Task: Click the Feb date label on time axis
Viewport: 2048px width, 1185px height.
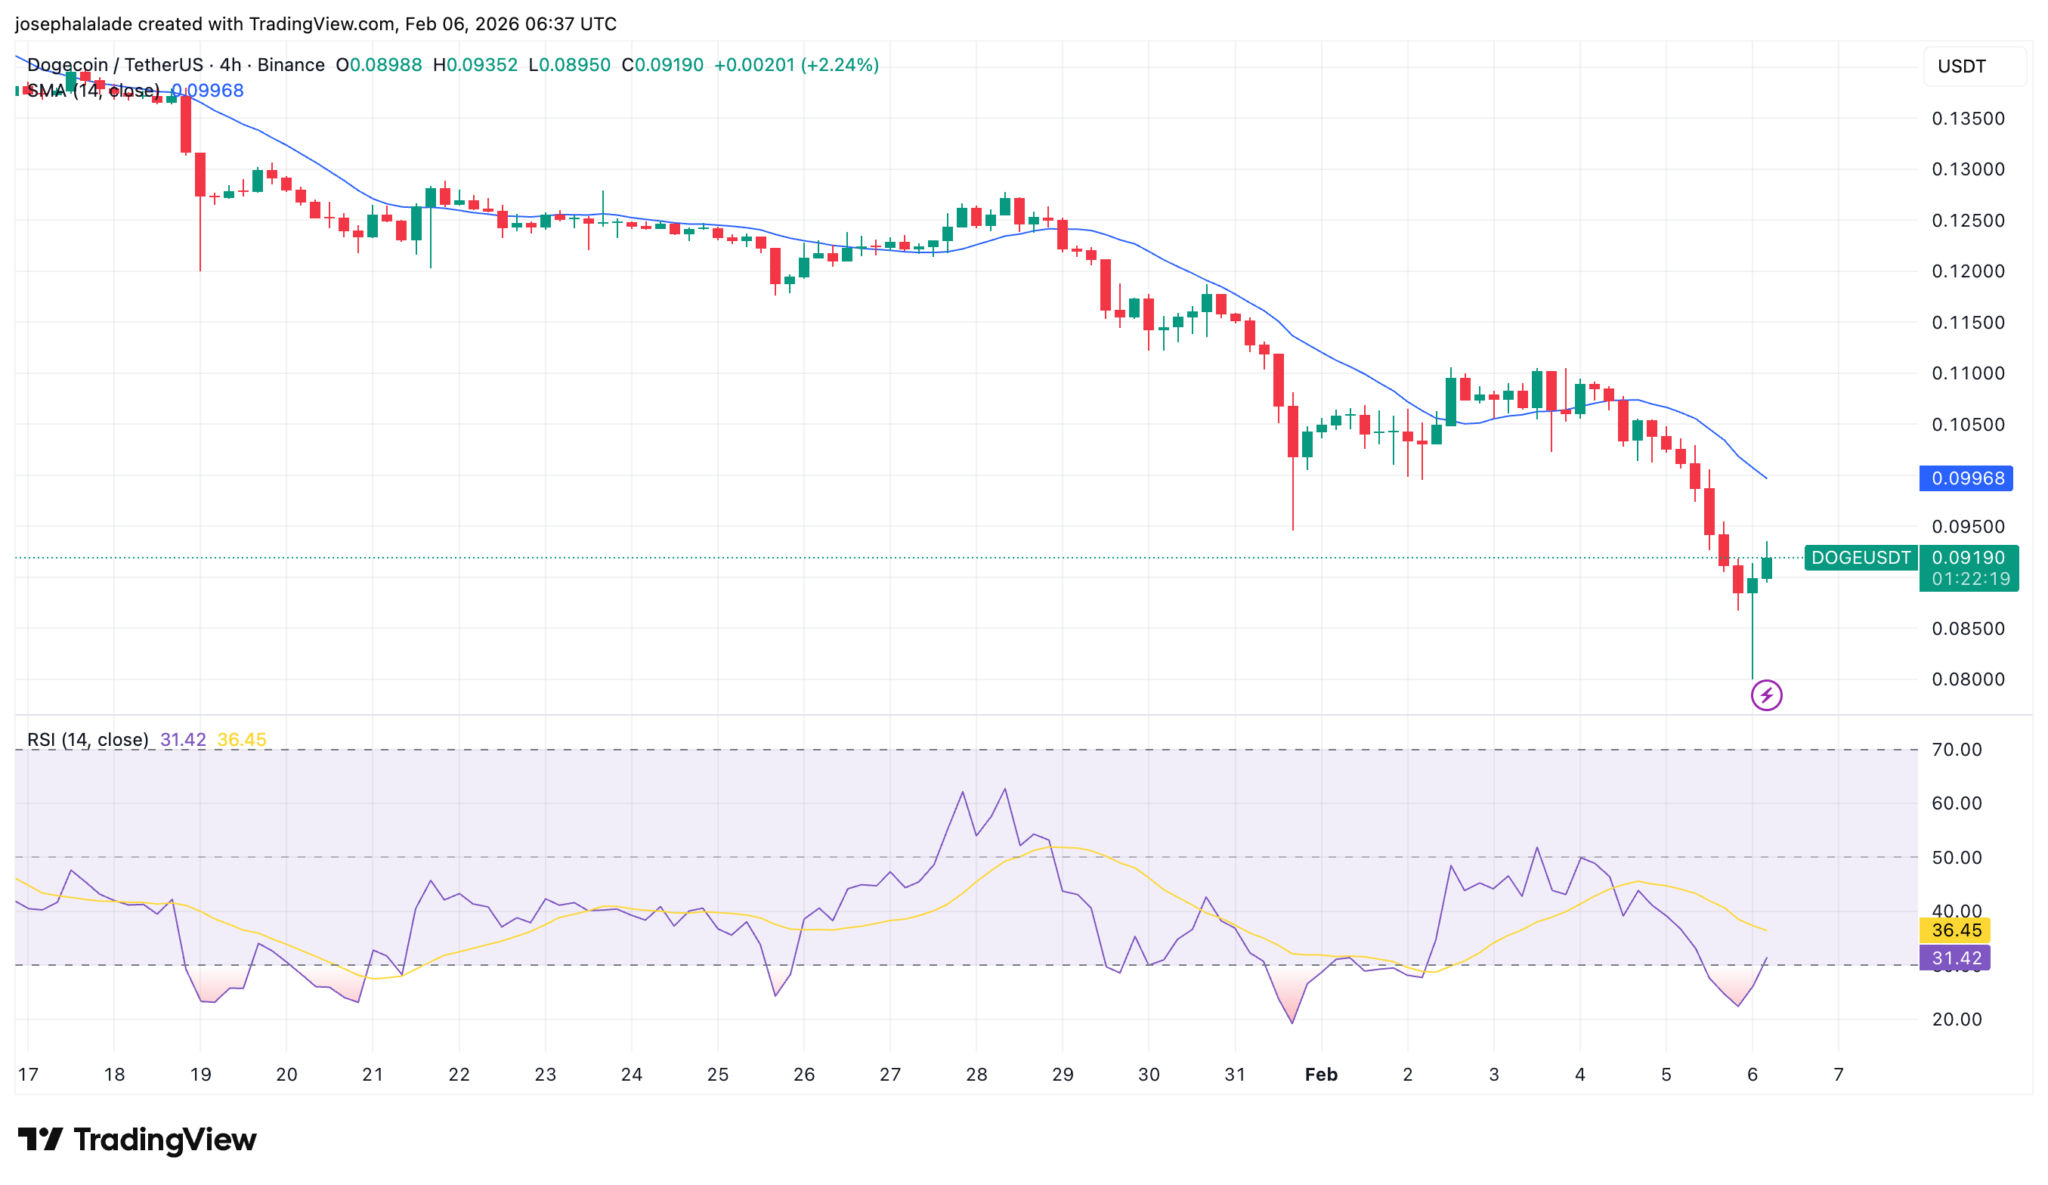Action: pos(1321,1075)
